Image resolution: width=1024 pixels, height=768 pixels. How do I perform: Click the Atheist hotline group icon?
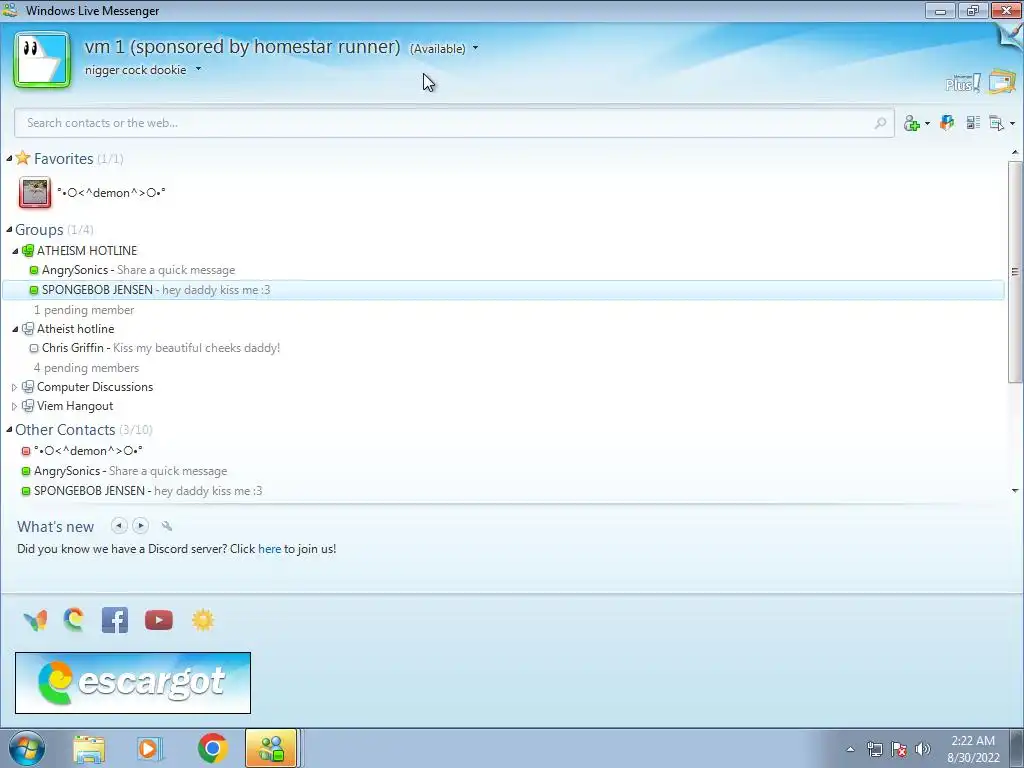coord(27,328)
